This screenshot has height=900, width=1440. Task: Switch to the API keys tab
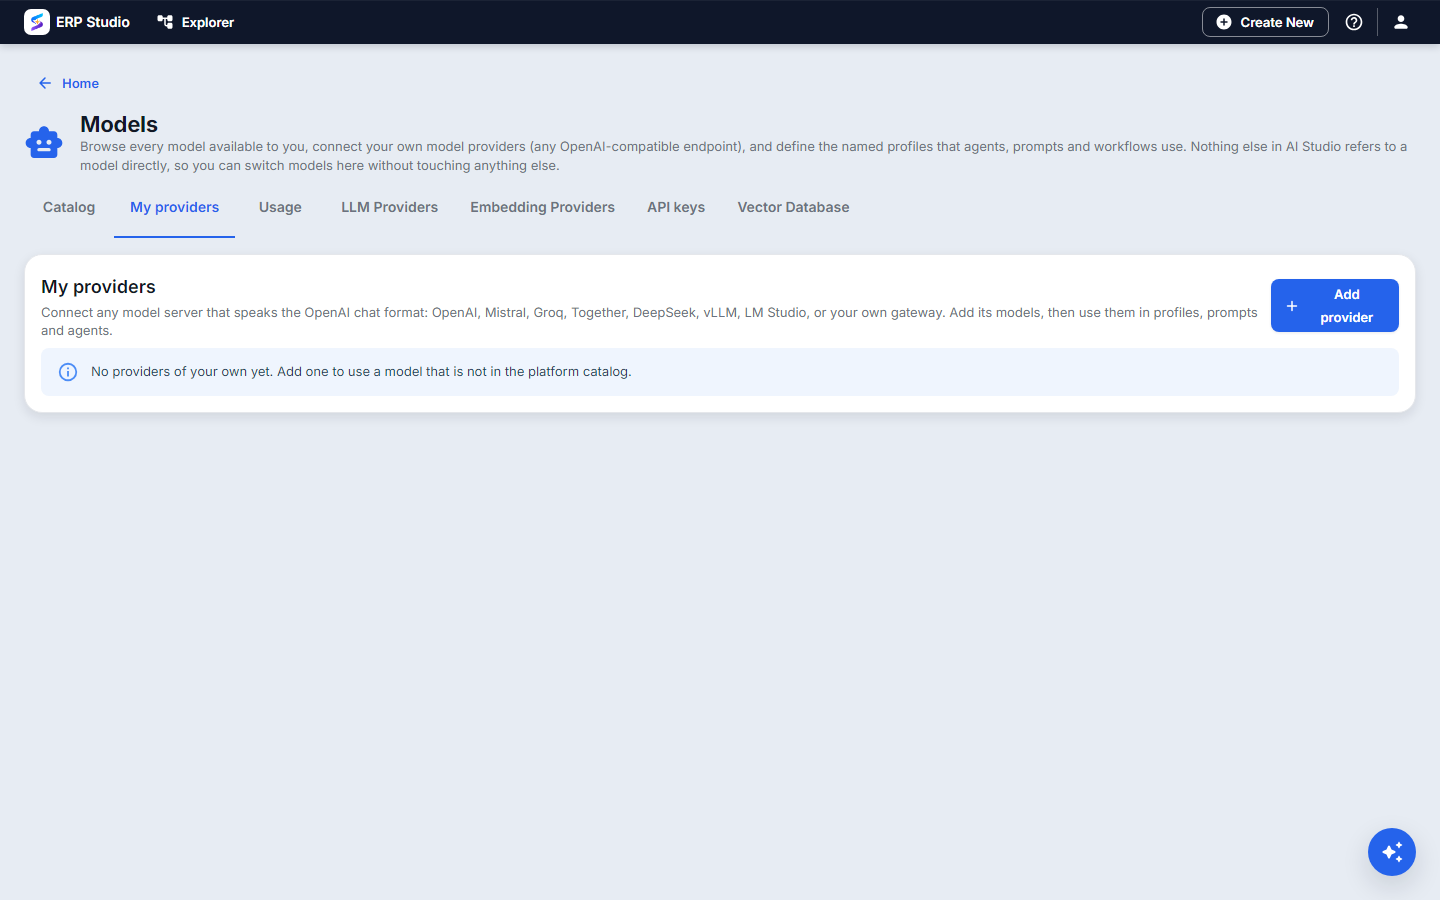676,207
